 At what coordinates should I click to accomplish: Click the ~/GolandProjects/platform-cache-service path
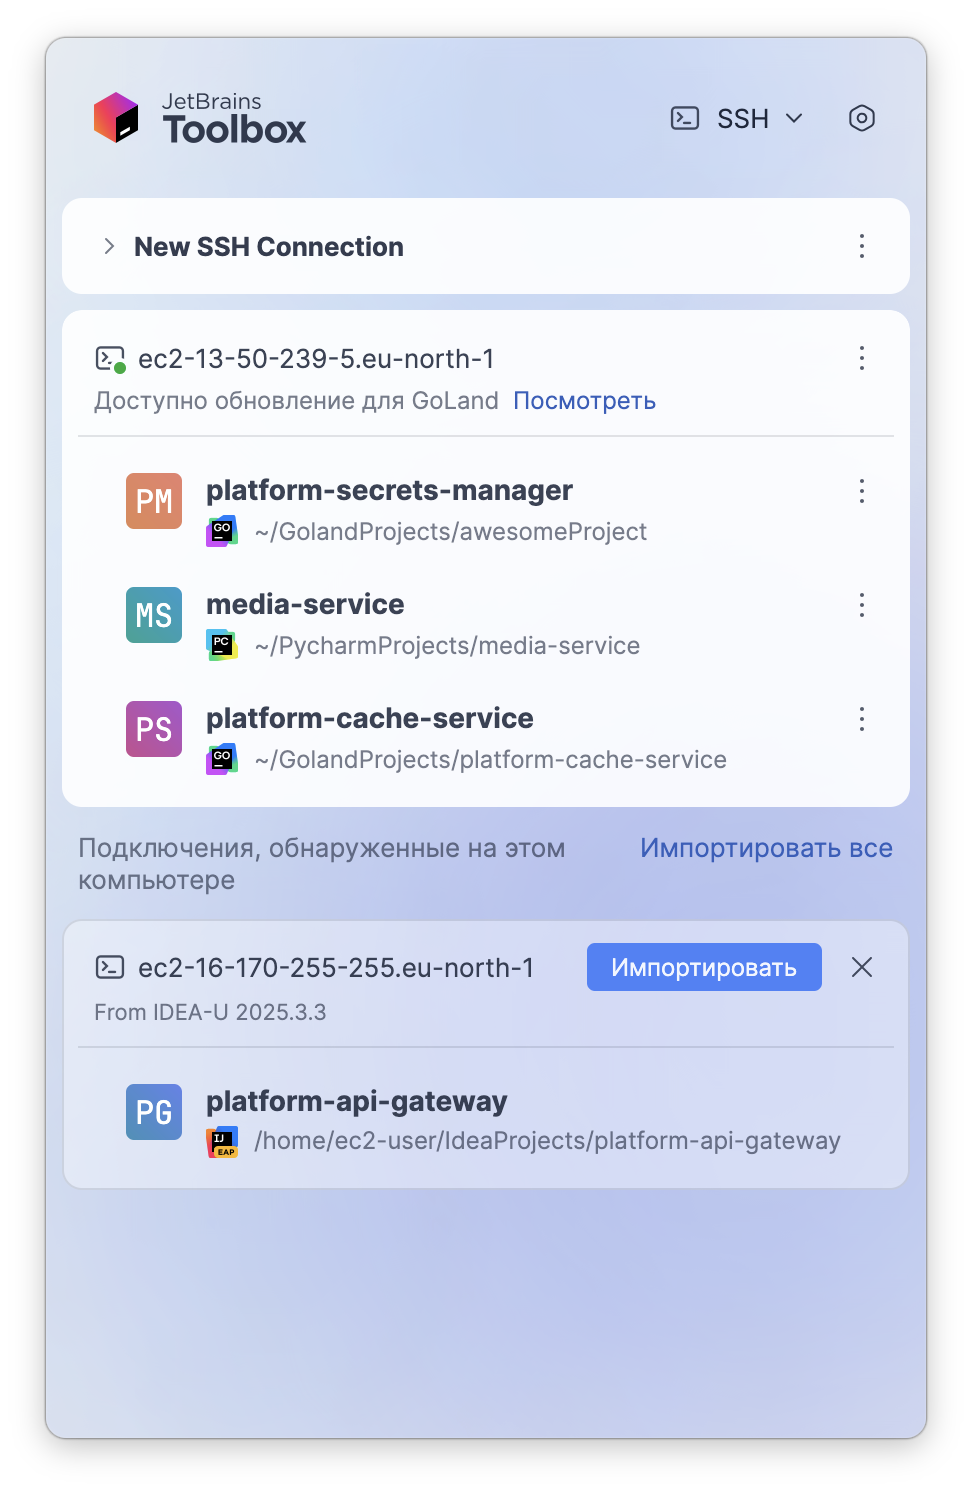(491, 760)
